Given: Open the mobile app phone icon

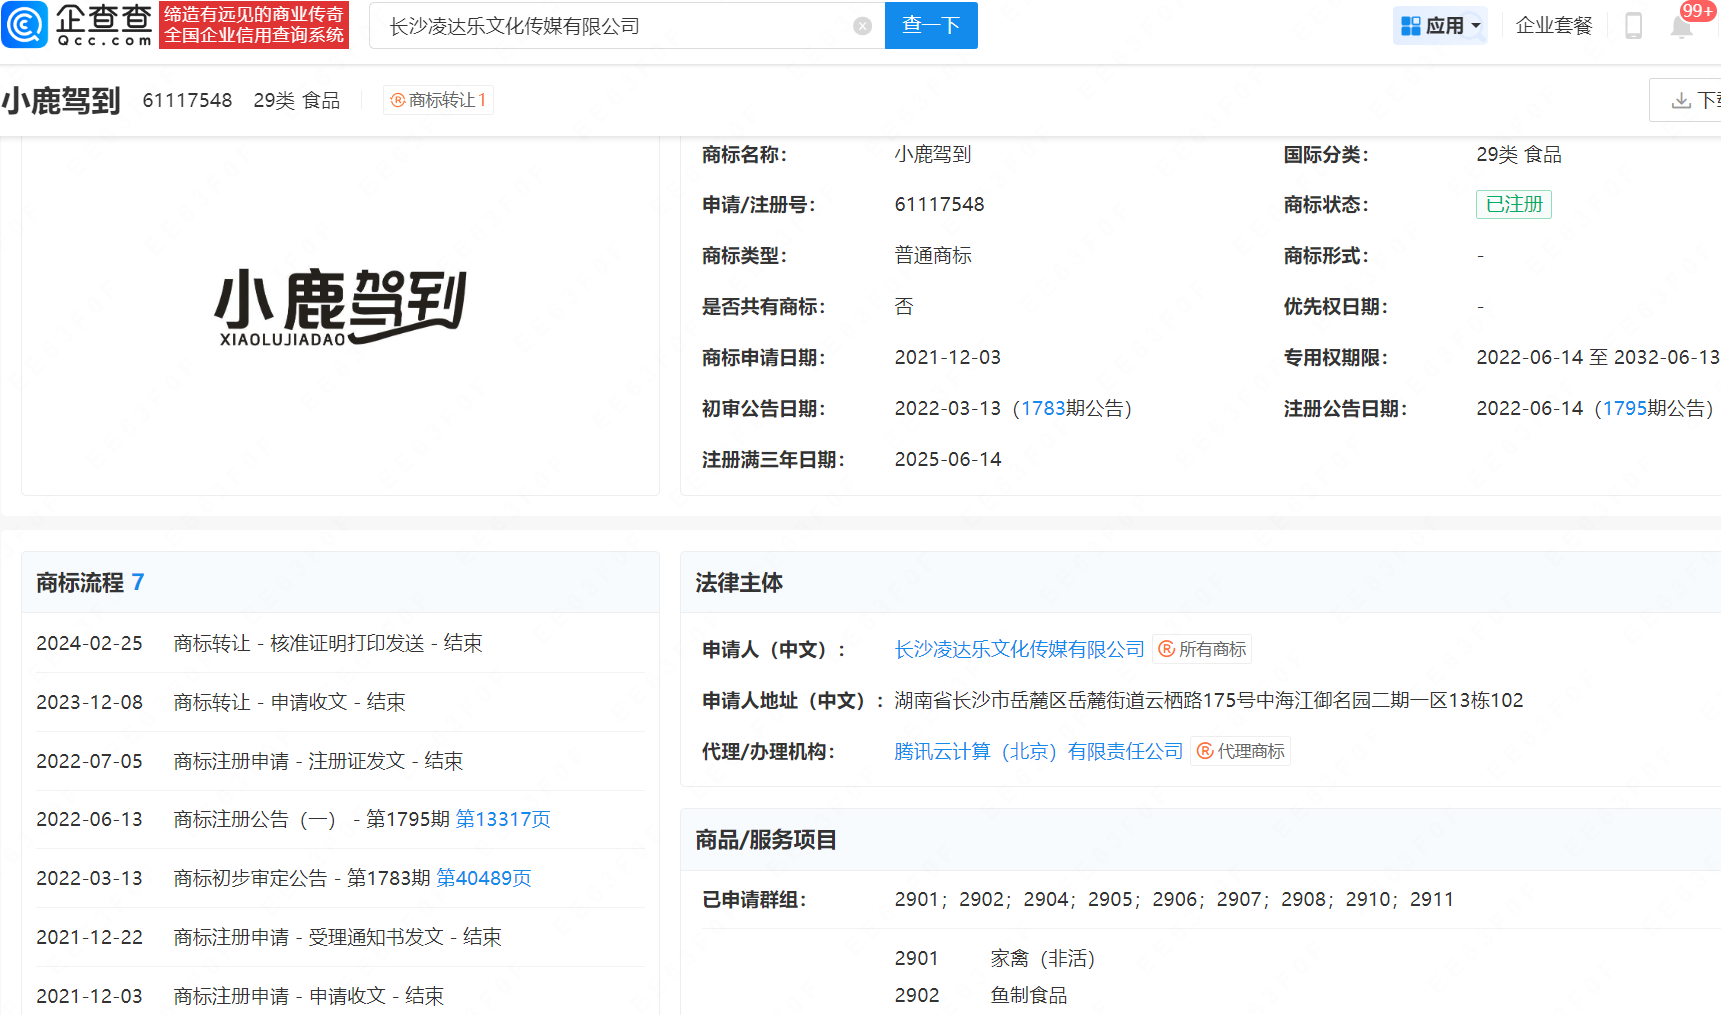Looking at the screenshot, I should click(x=1633, y=26).
